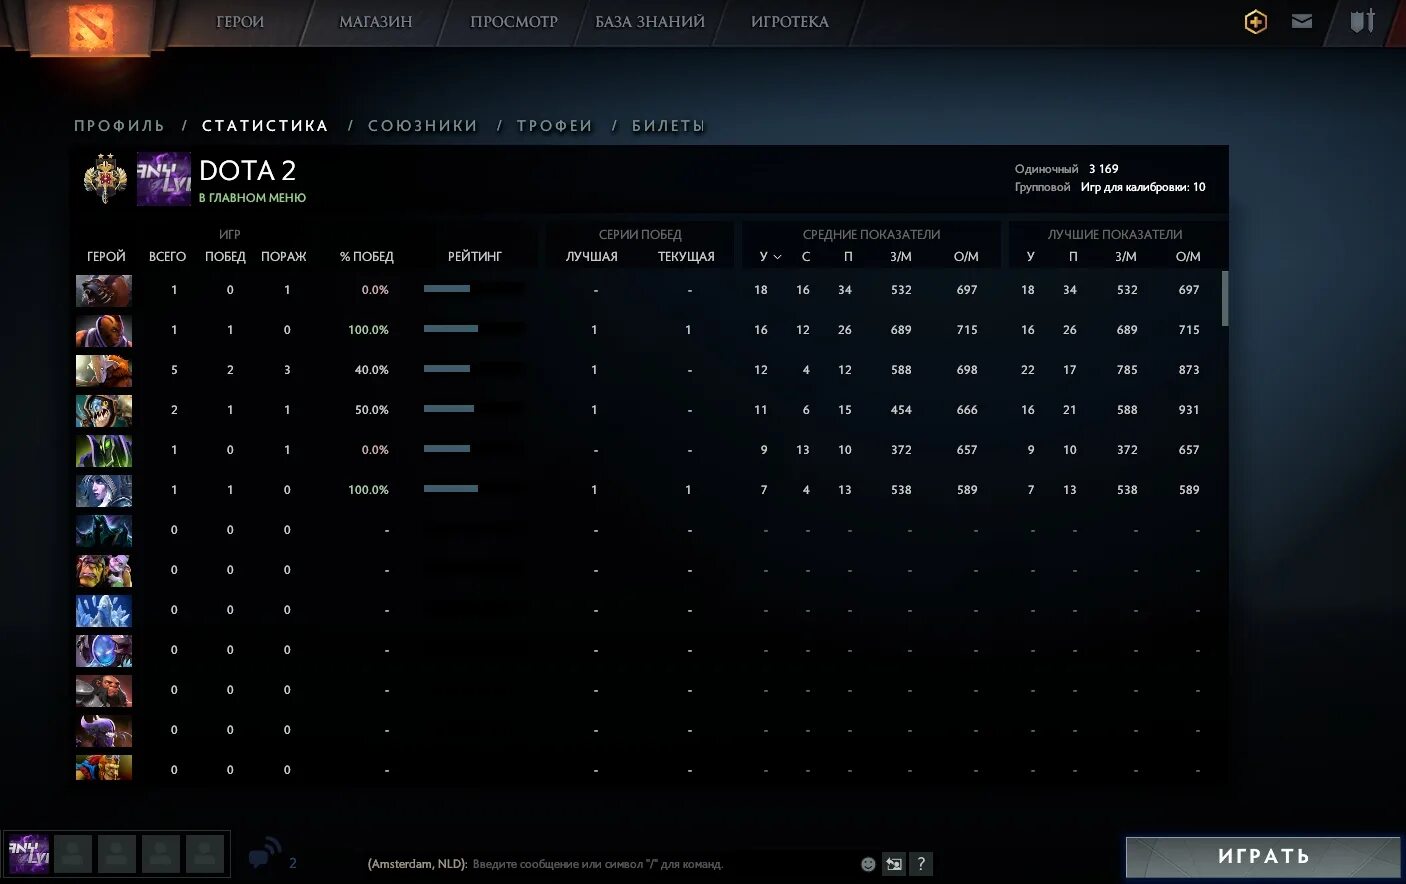Open the МАГАЗИН top menu
The image size is (1406, 884).
click(375, 22)
